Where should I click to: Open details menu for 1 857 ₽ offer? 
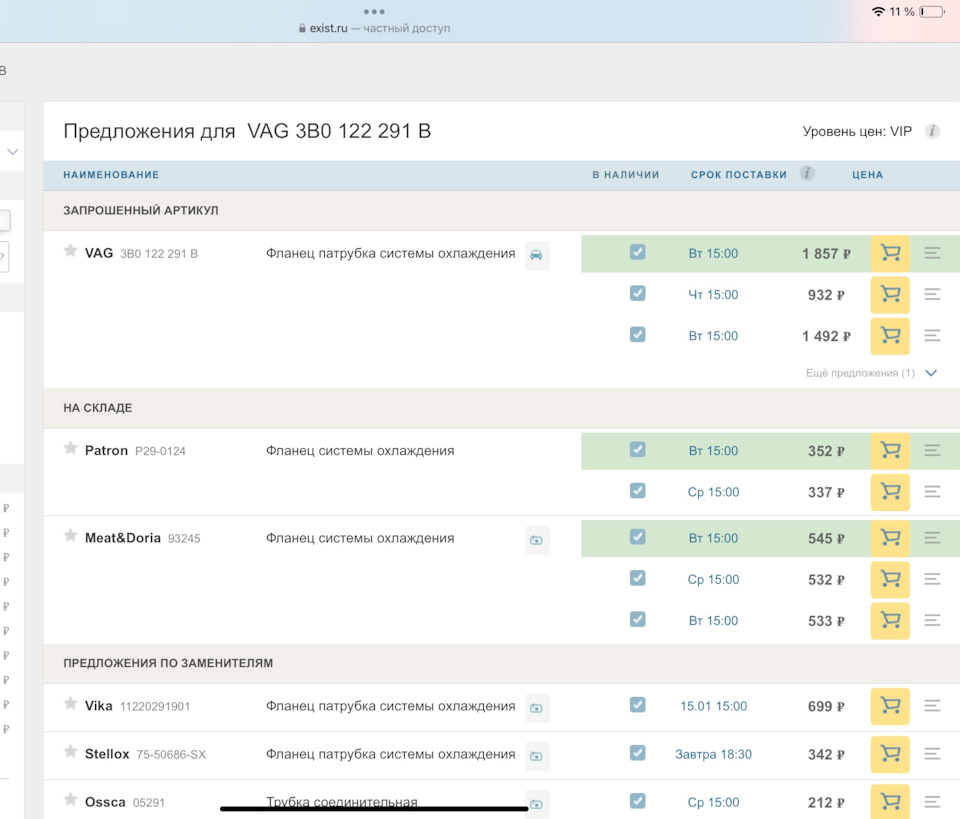pyautogui.click(x=932, y=253)
